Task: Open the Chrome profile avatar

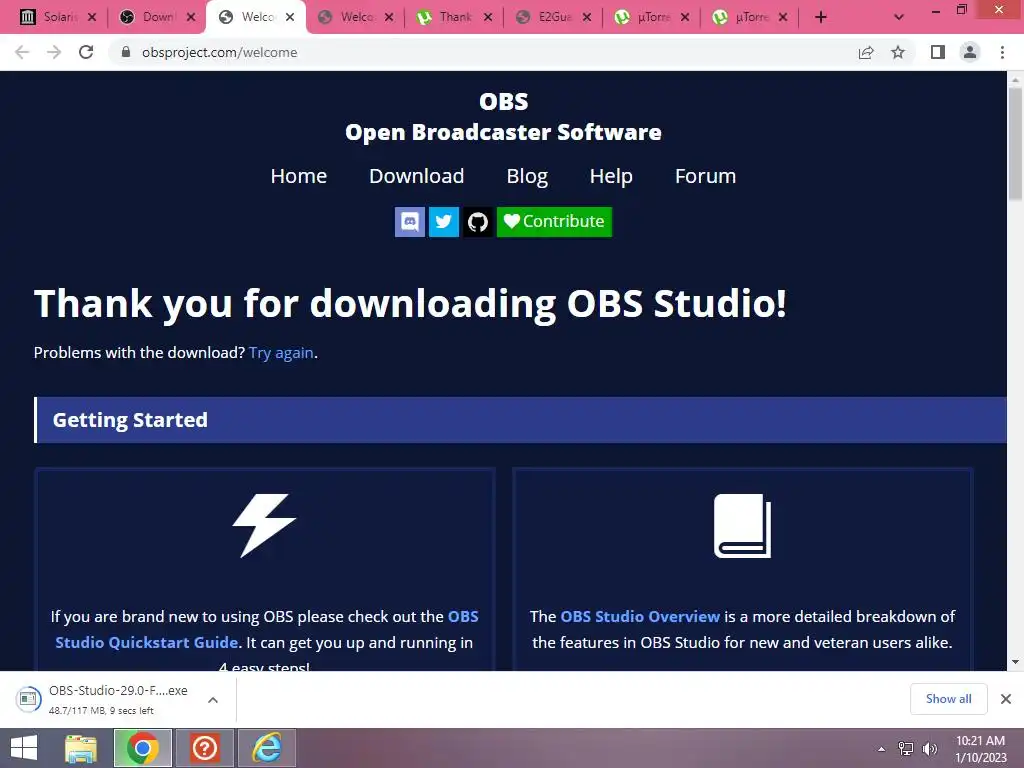Action: click(970, 52)
